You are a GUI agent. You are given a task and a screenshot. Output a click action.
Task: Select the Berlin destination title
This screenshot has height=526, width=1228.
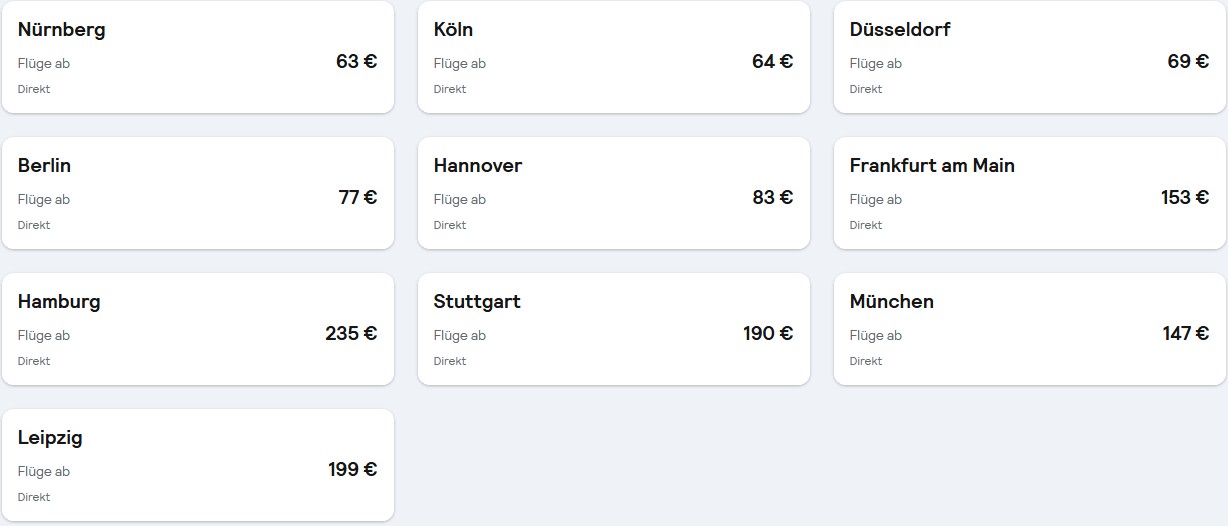point(44,166)
